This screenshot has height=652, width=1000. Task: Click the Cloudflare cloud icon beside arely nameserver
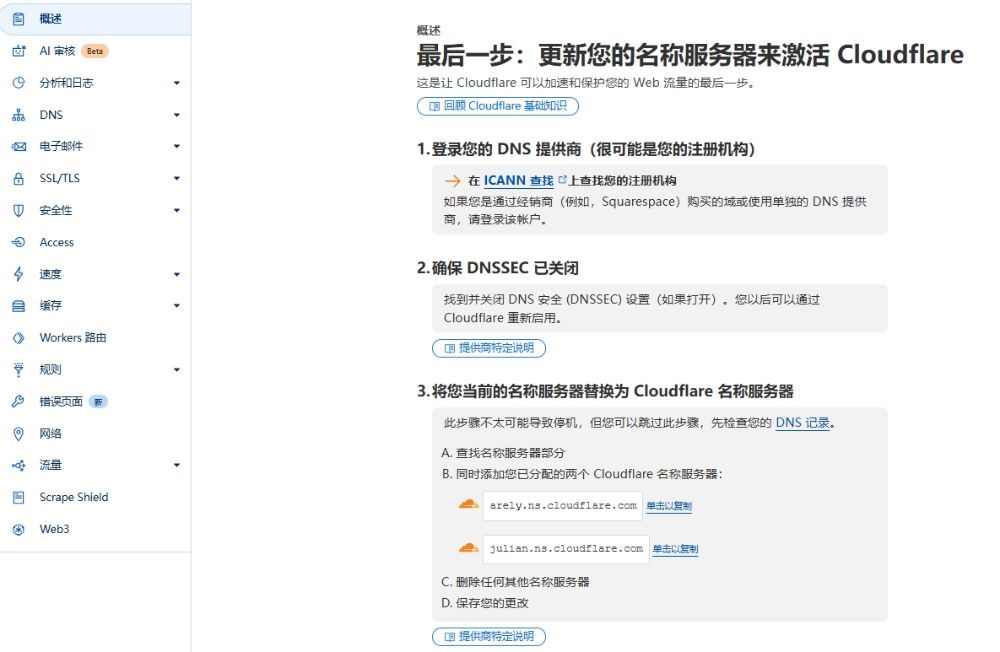pos(469,505)
